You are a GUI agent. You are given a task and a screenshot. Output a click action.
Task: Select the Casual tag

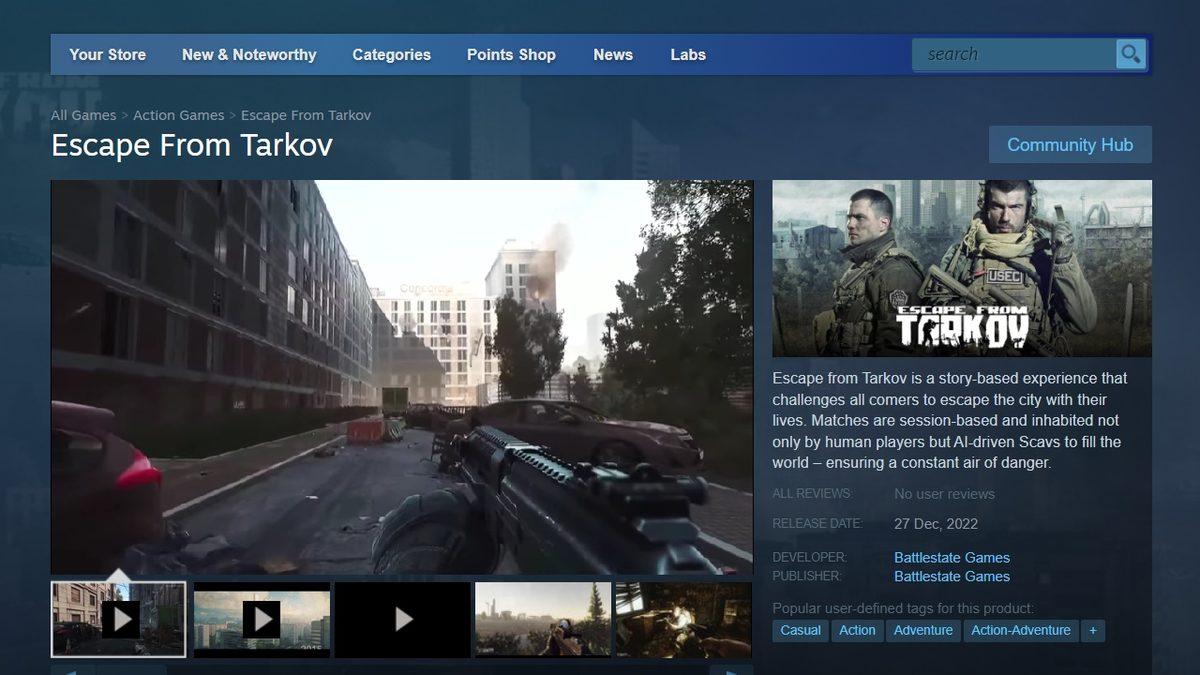click(x=800, y=630)
